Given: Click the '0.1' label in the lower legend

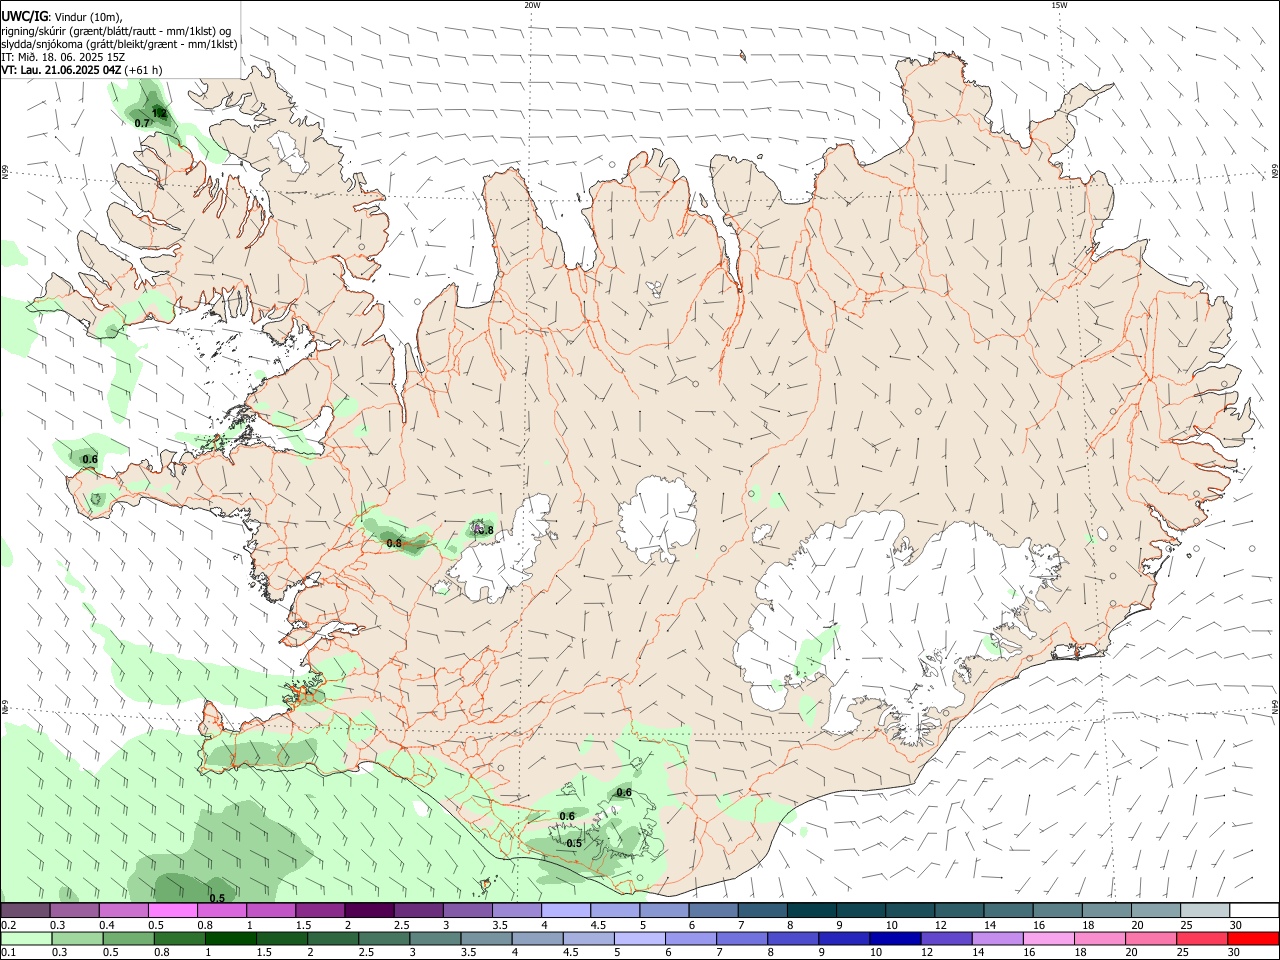Looking at the screenshot, I should tap(8, 953).
